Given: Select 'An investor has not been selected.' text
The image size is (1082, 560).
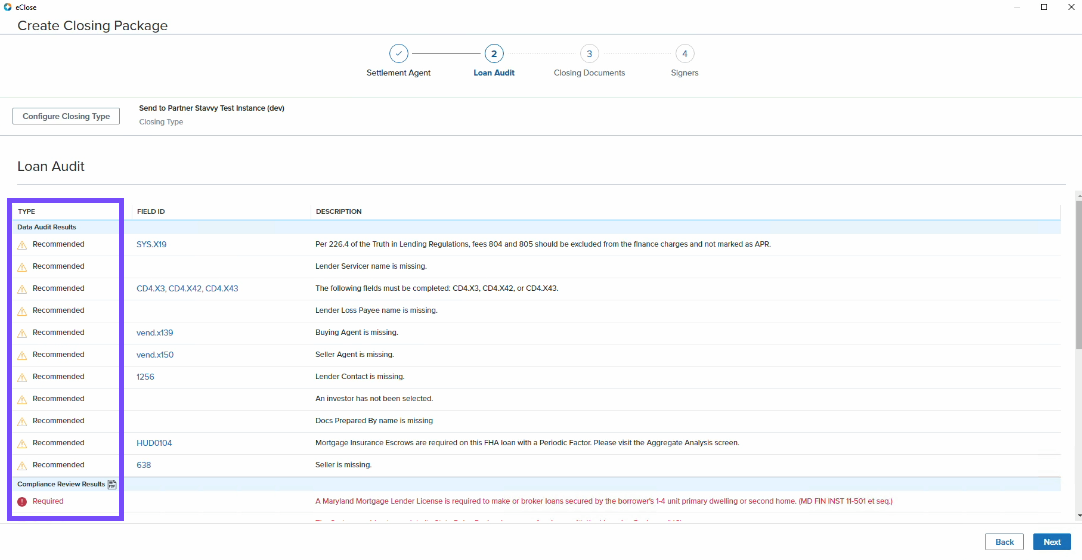Looking at the screenshot, I should pyautogui.click(x=374, y=399).
